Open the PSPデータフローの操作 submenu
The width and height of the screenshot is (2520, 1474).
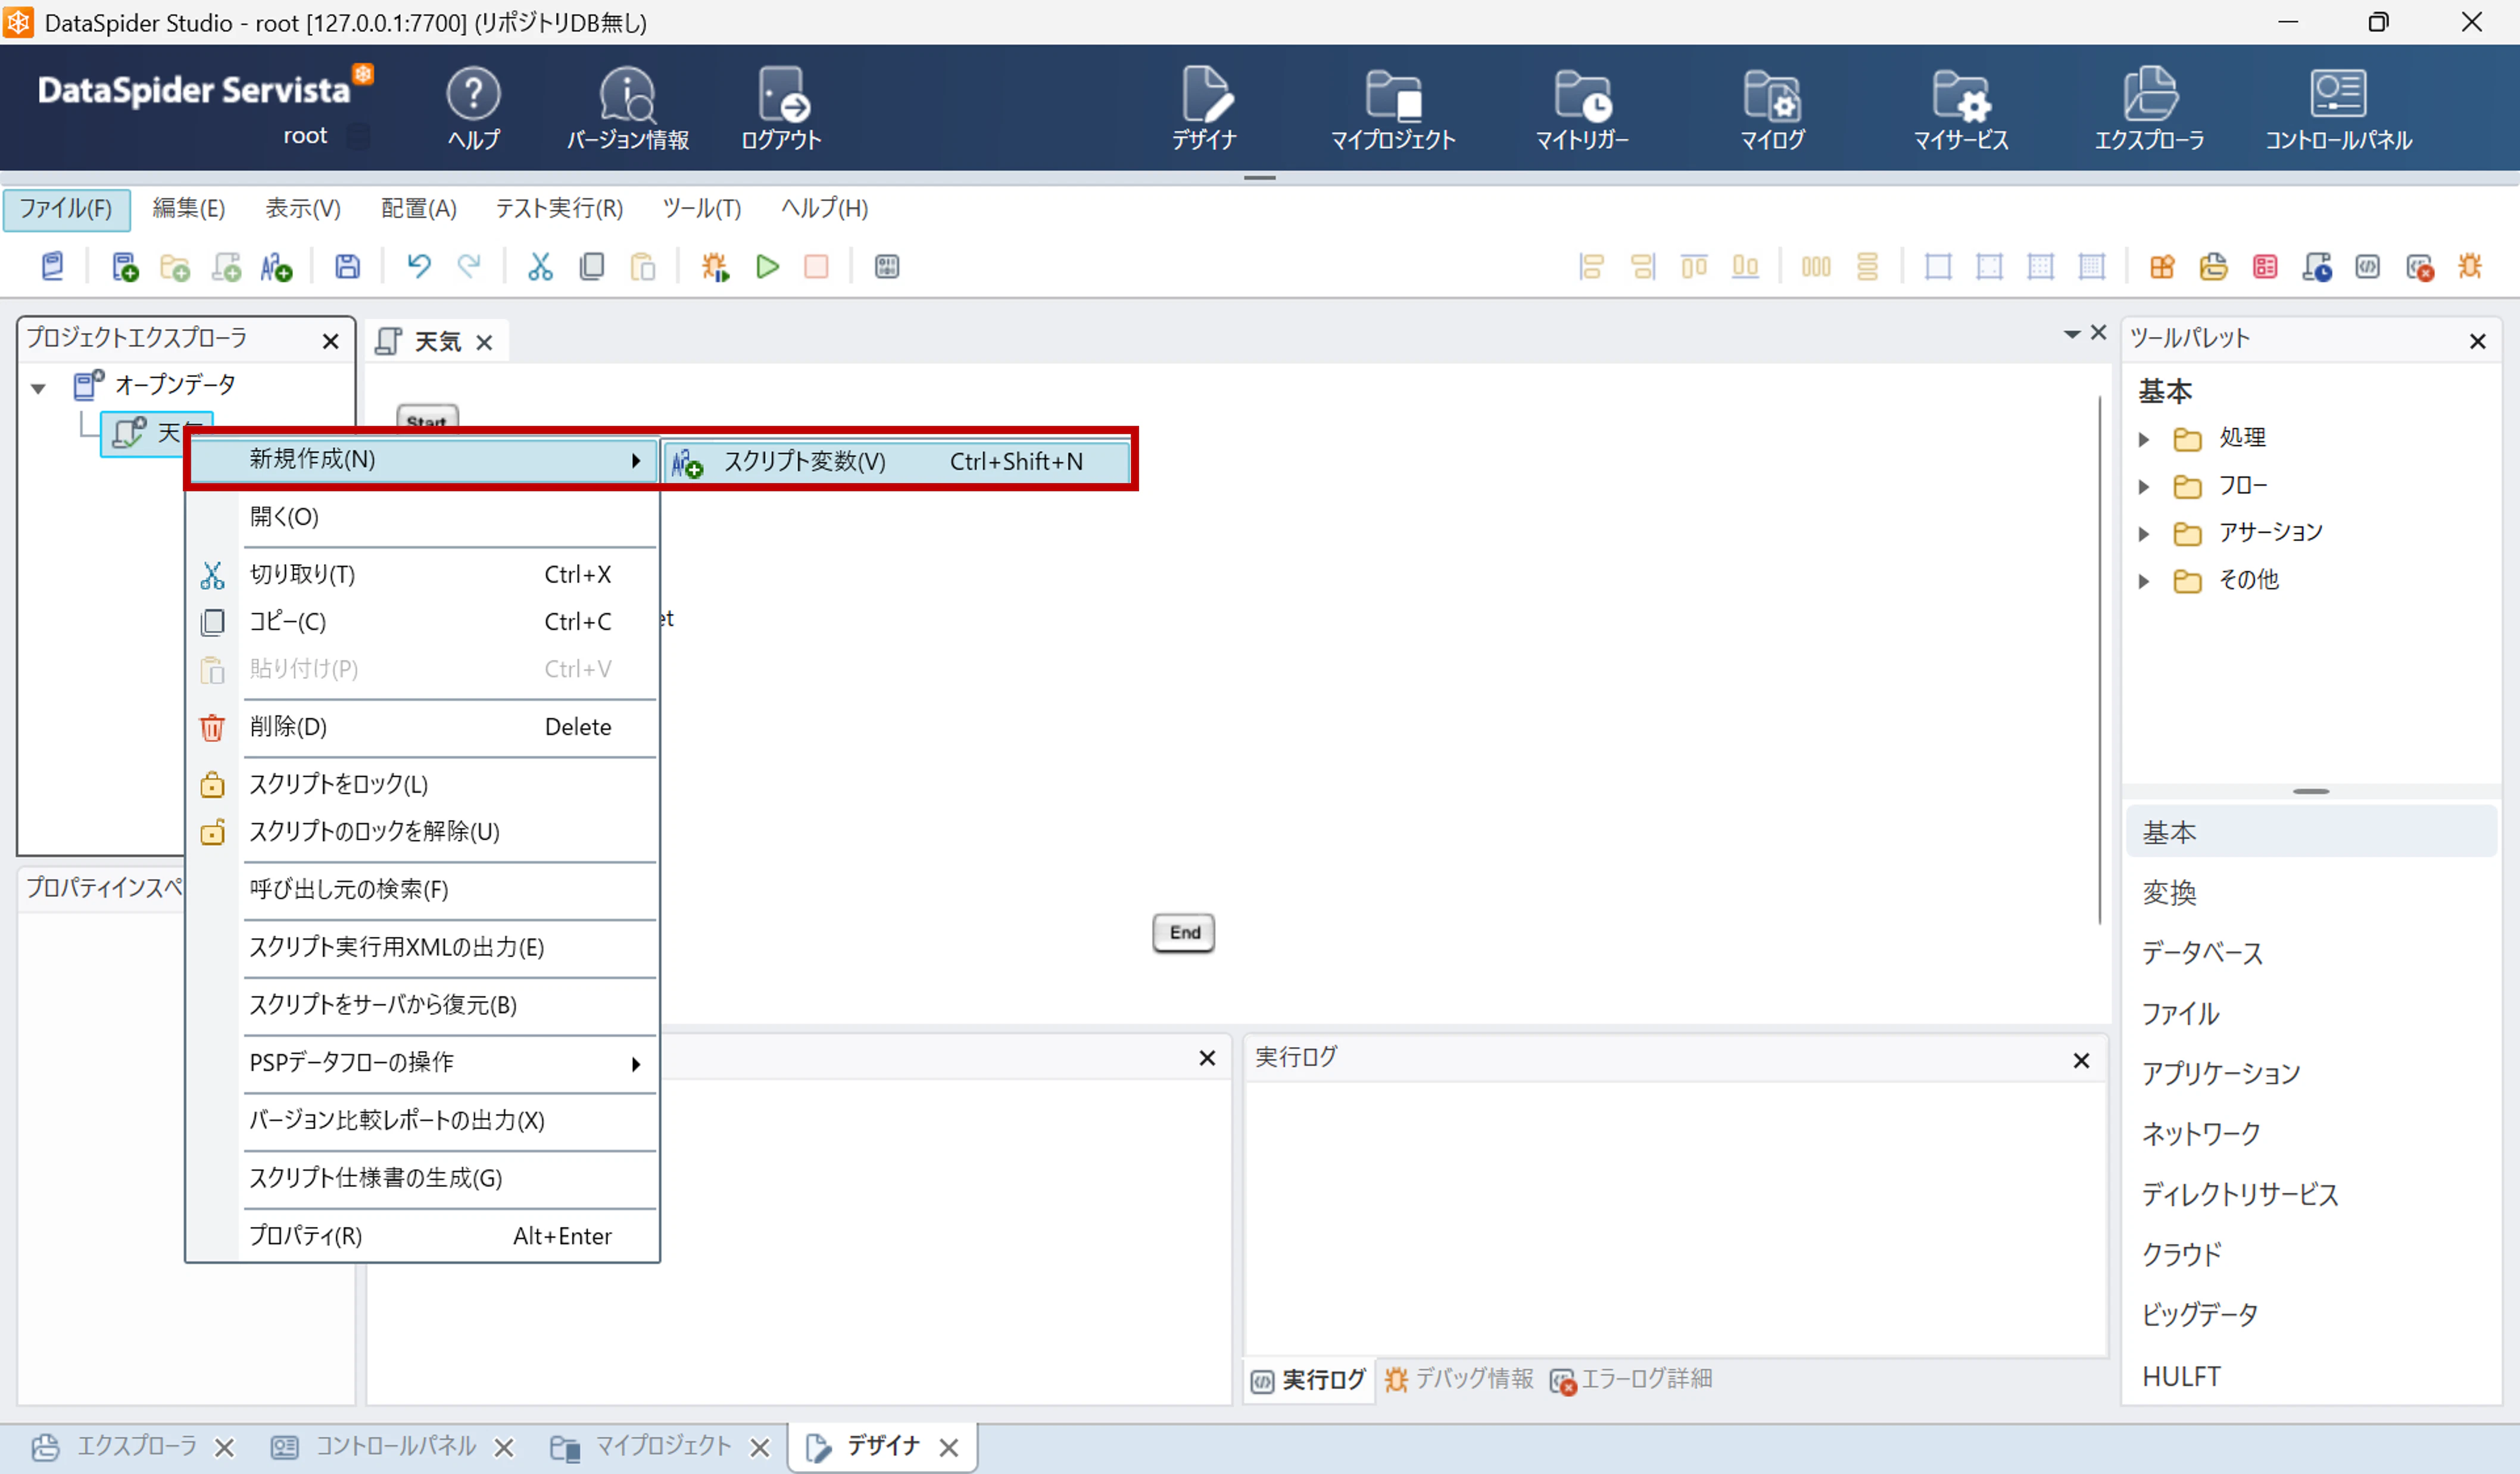[422, 1062]
